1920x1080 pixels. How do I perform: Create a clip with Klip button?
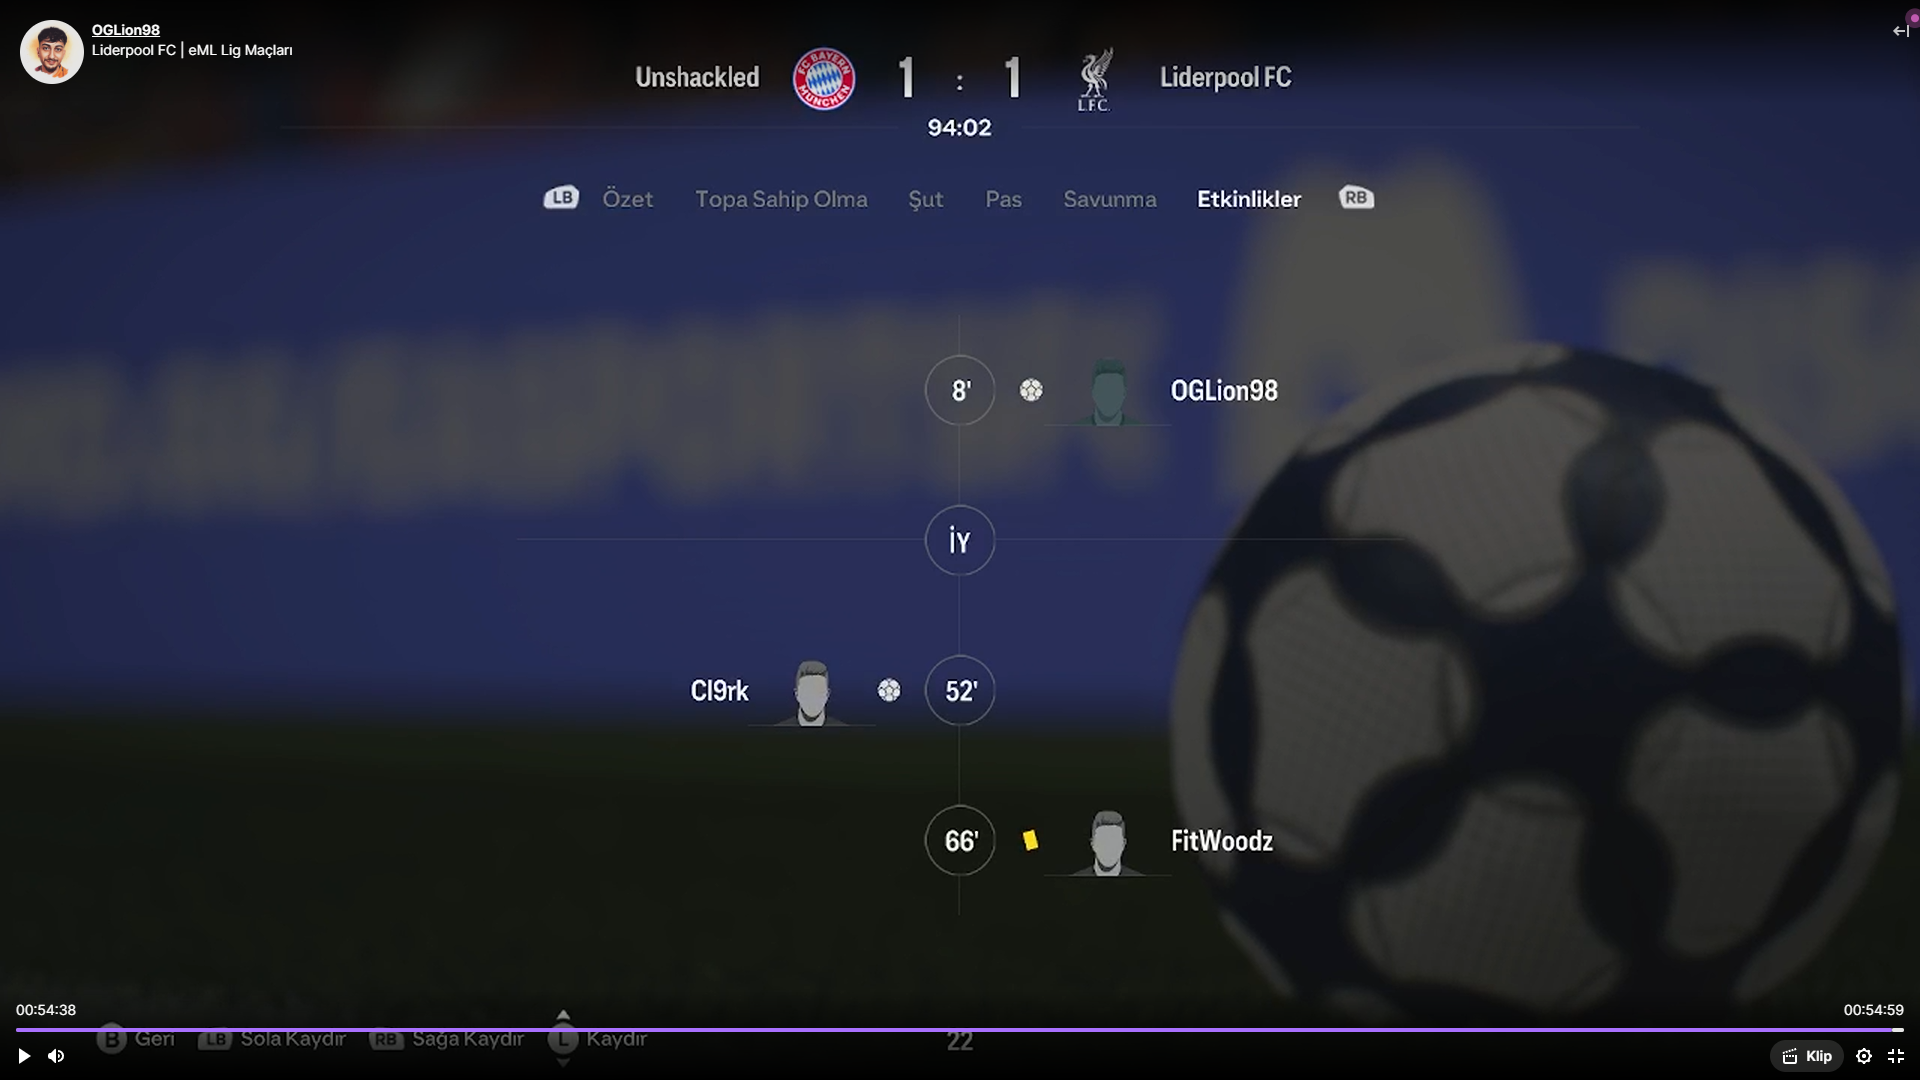[1807, 1056]
